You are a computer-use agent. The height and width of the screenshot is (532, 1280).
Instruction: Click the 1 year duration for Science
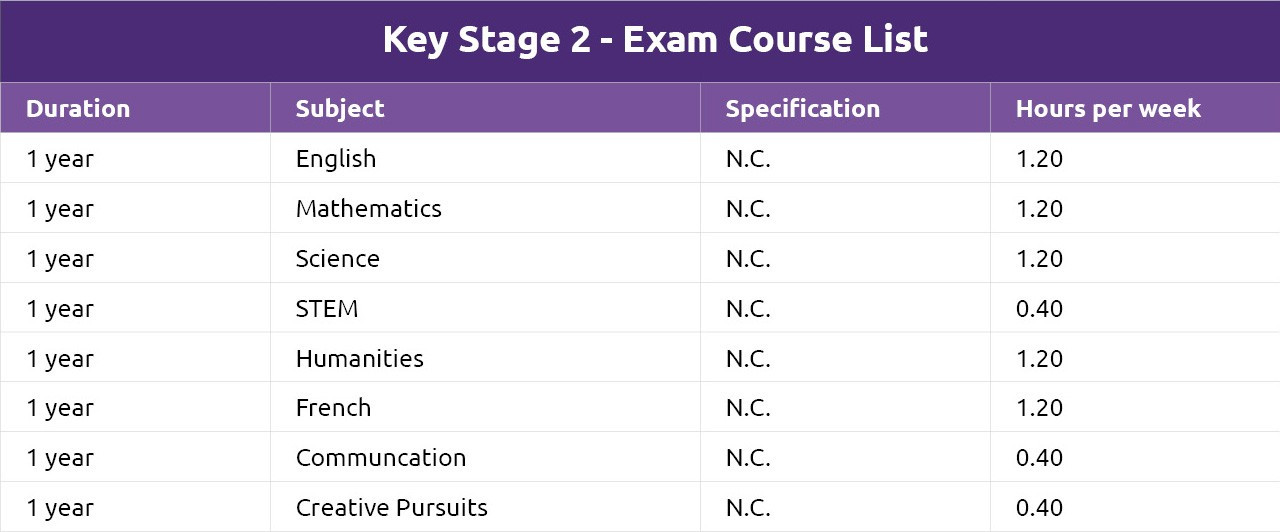pos(60,260)
